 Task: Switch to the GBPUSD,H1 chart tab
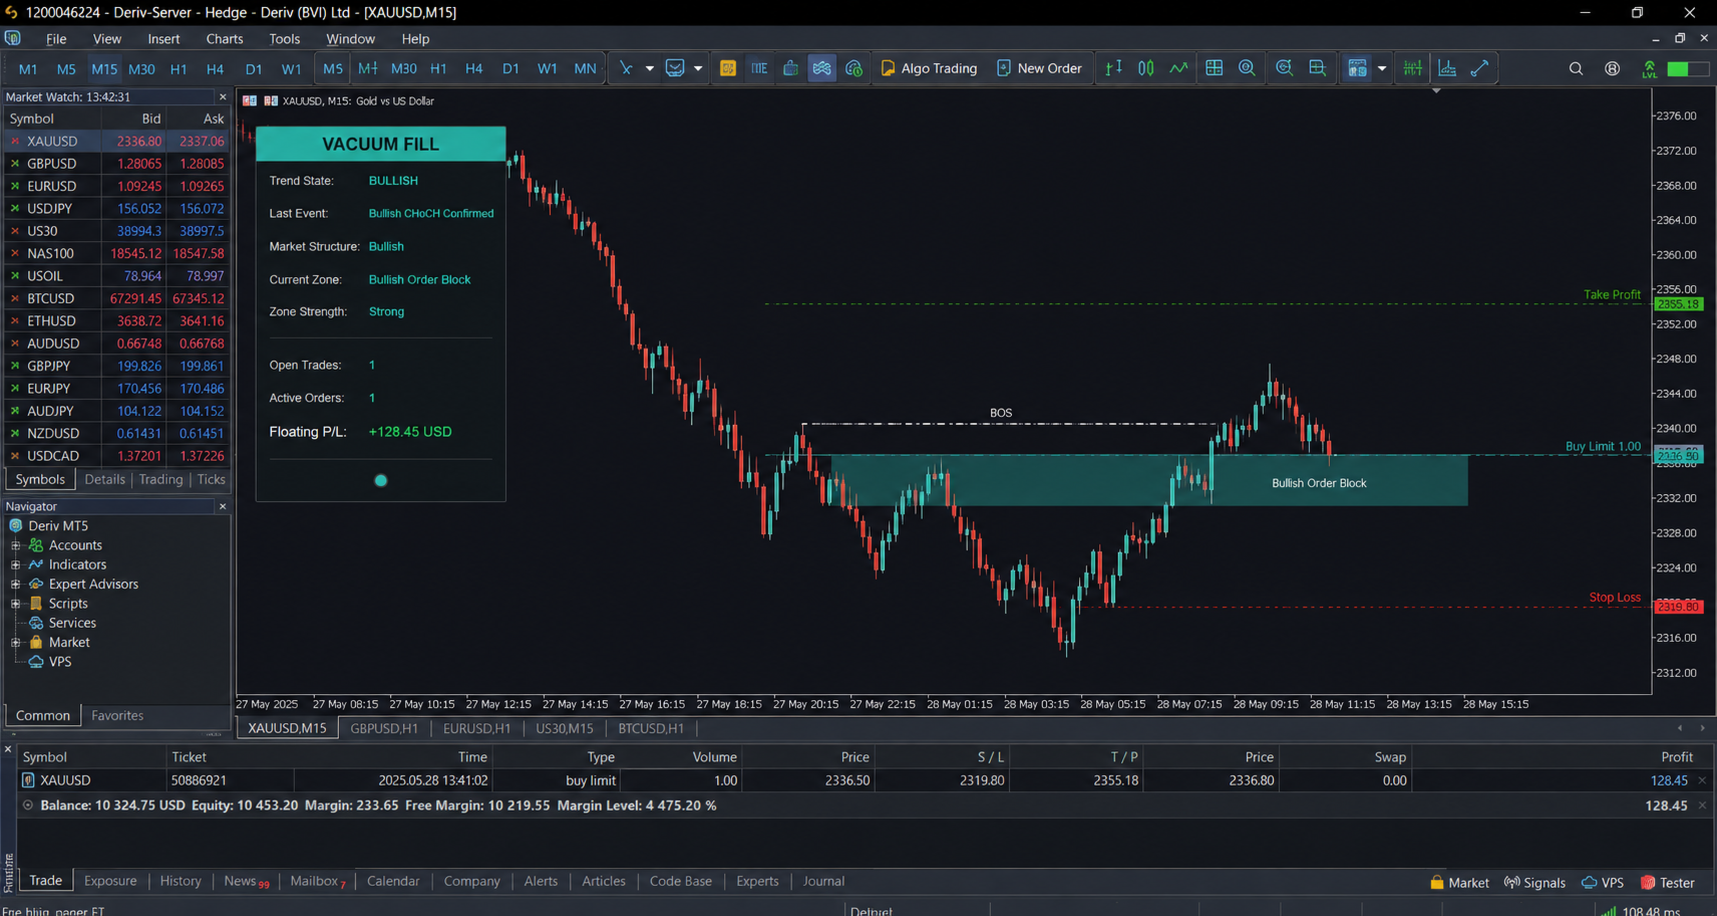(384, 728)
